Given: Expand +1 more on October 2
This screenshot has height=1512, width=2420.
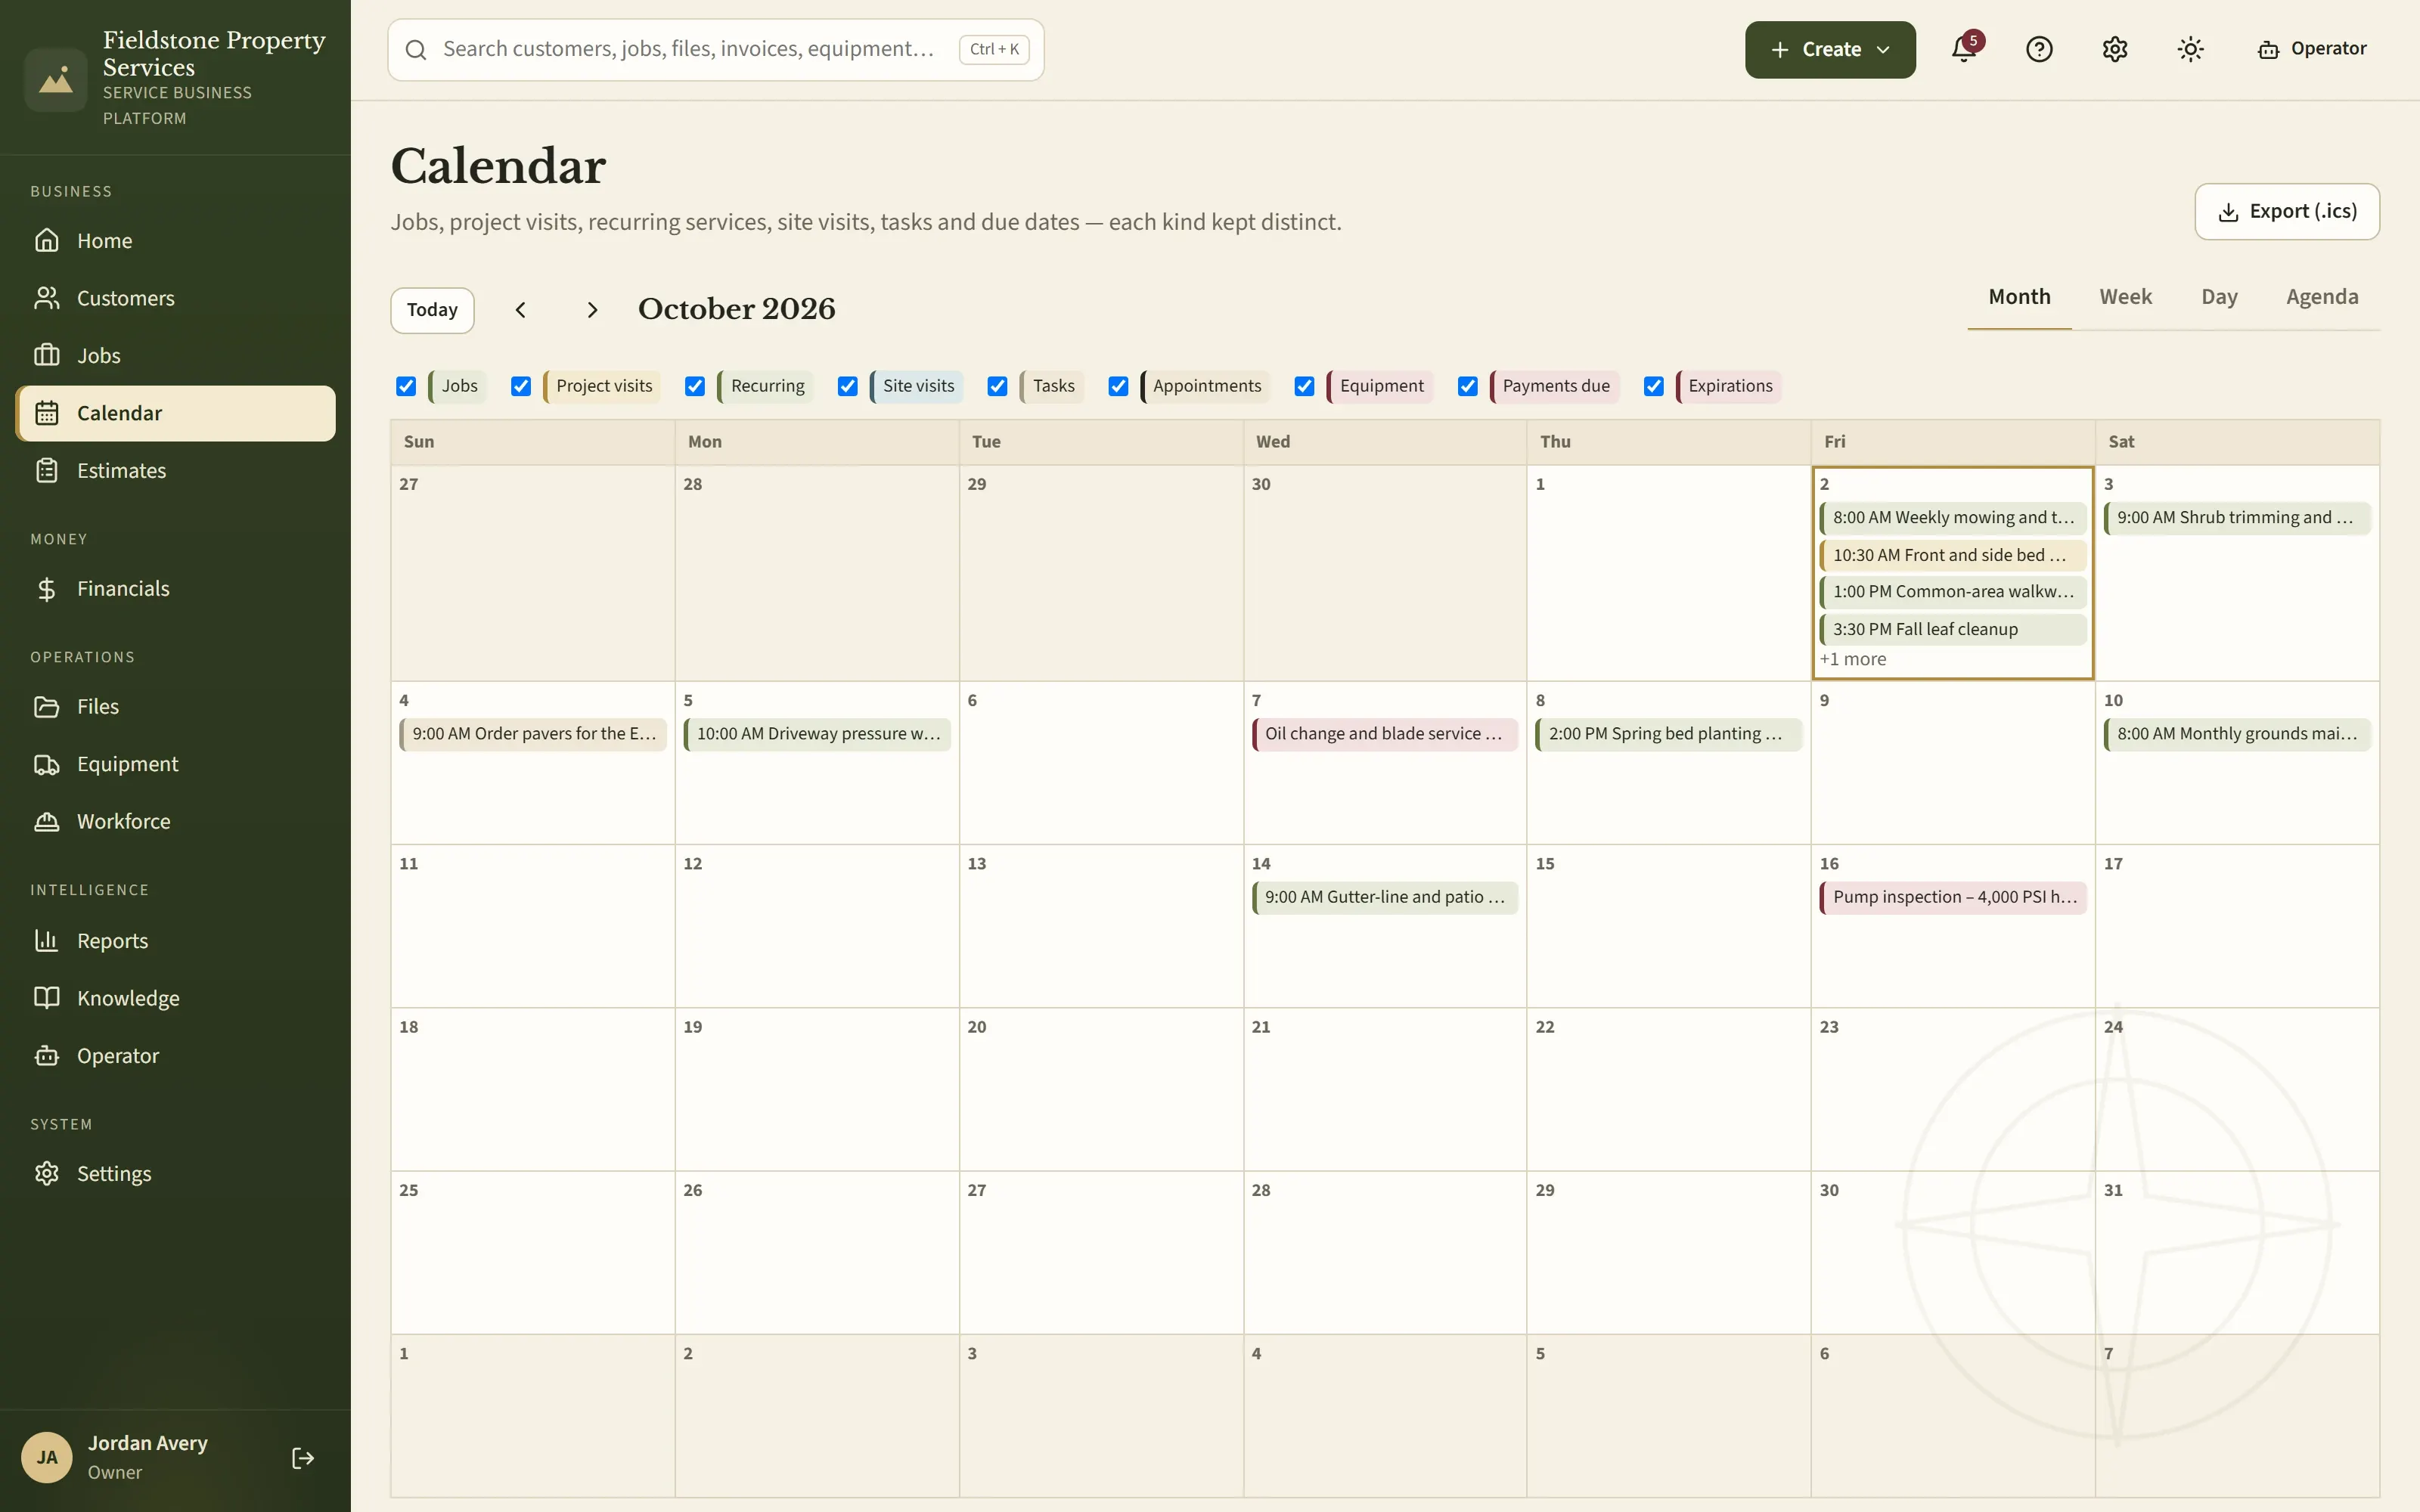Looking at the screenshot, I should tap(1853, 659).
